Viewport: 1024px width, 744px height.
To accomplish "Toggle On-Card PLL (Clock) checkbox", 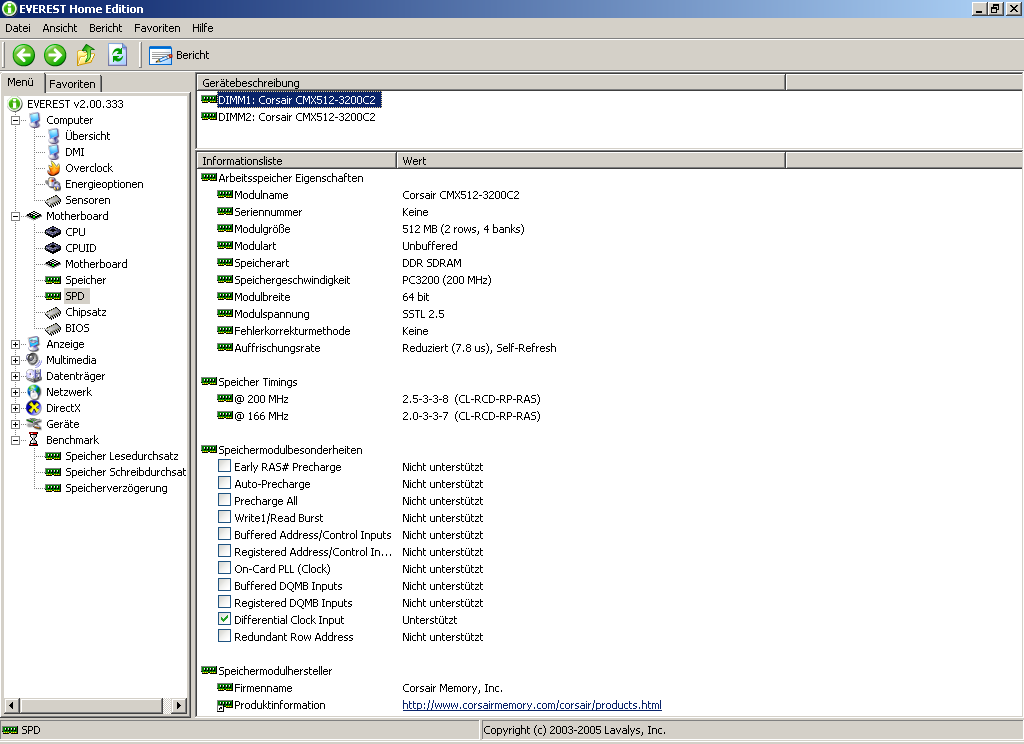I will [x=224, y=568].
